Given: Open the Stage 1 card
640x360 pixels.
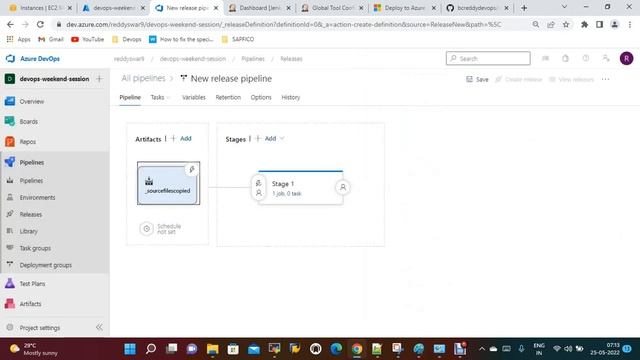Looking at the screenshot, I should pos(301,188).
